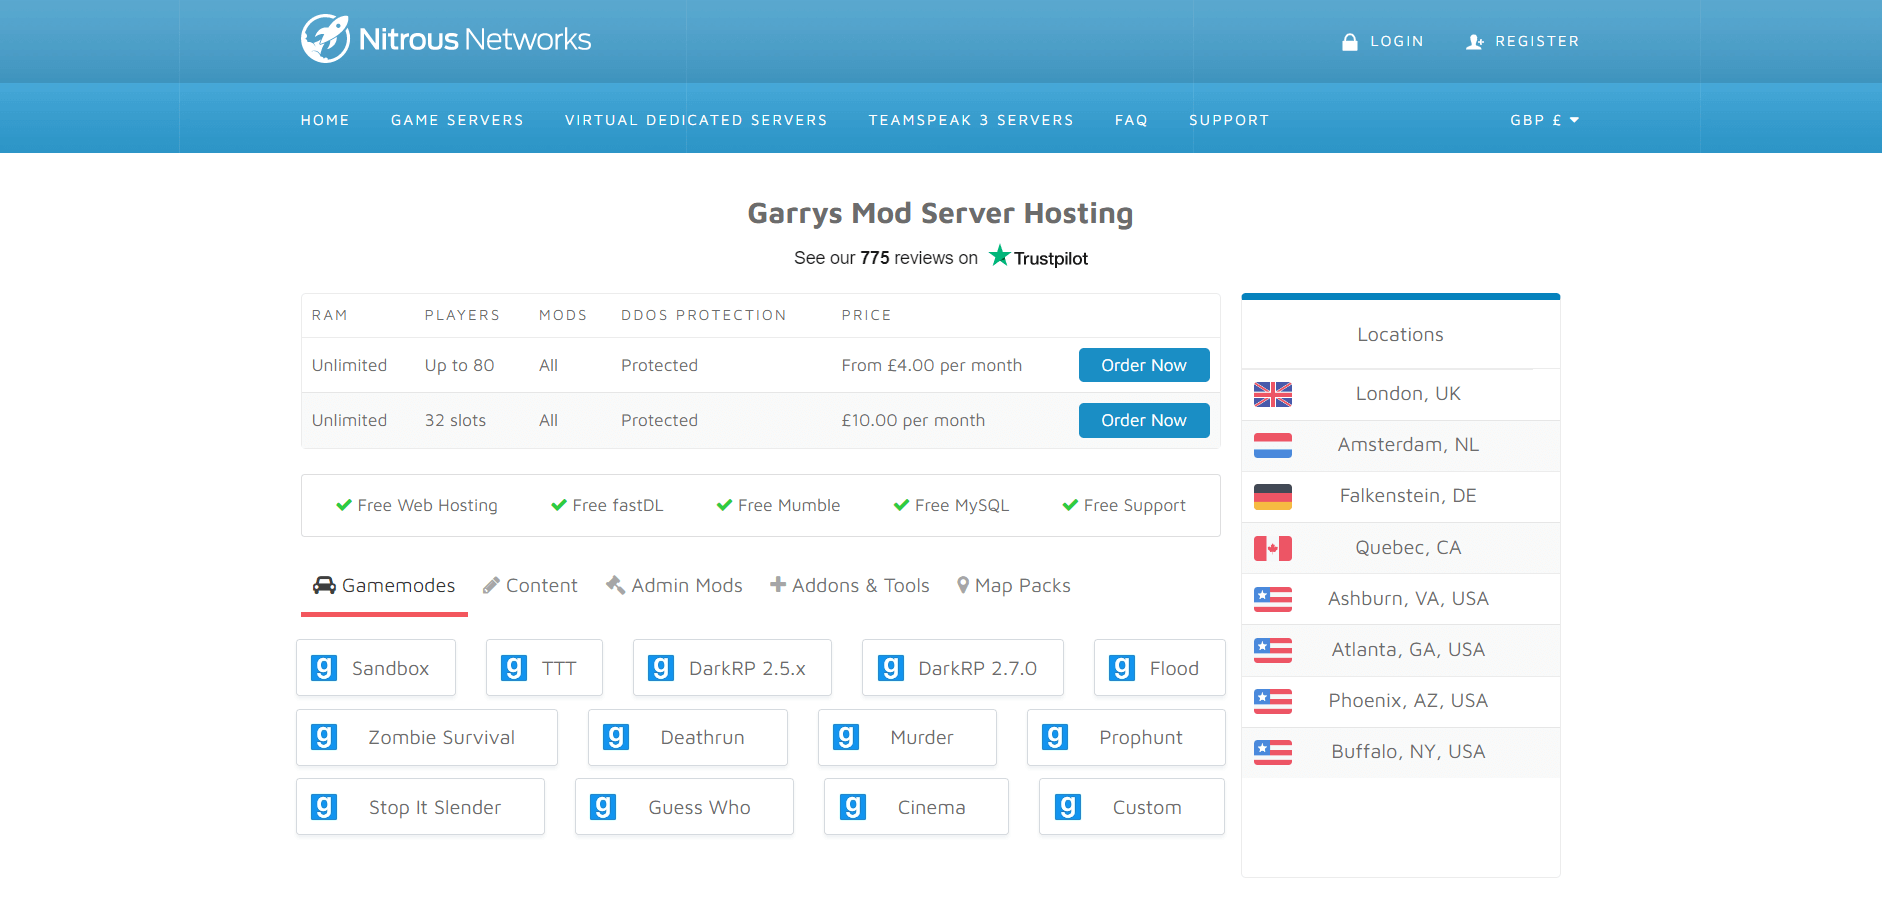Click the Garry's Mod icon on Custom

point(1068,807)
